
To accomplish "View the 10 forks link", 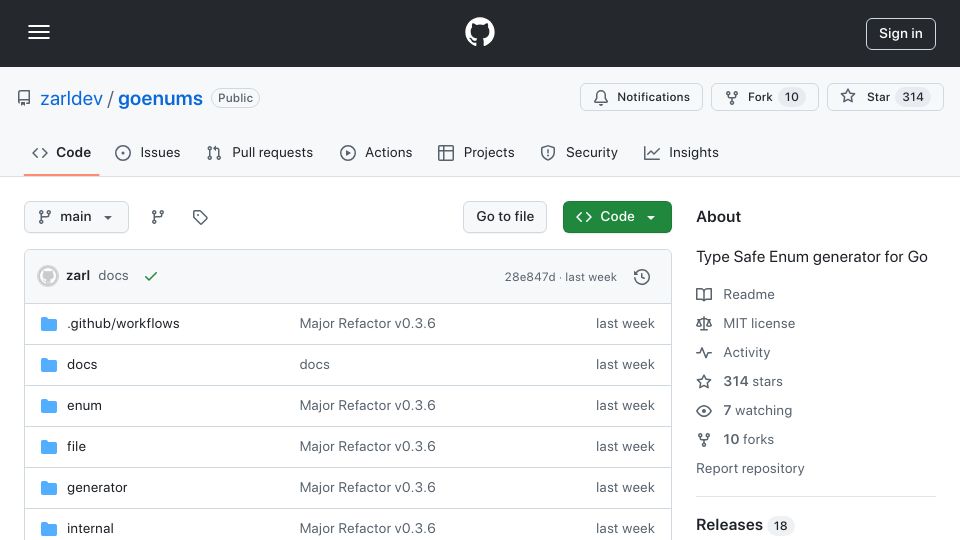I will click(x=735, y=440).
